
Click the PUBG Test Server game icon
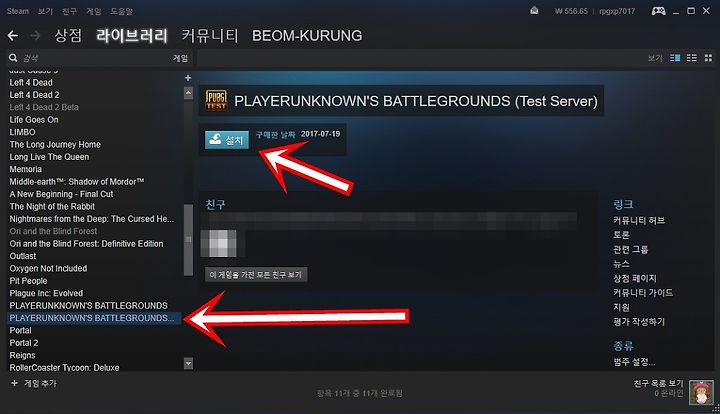[x=216, y=100]
